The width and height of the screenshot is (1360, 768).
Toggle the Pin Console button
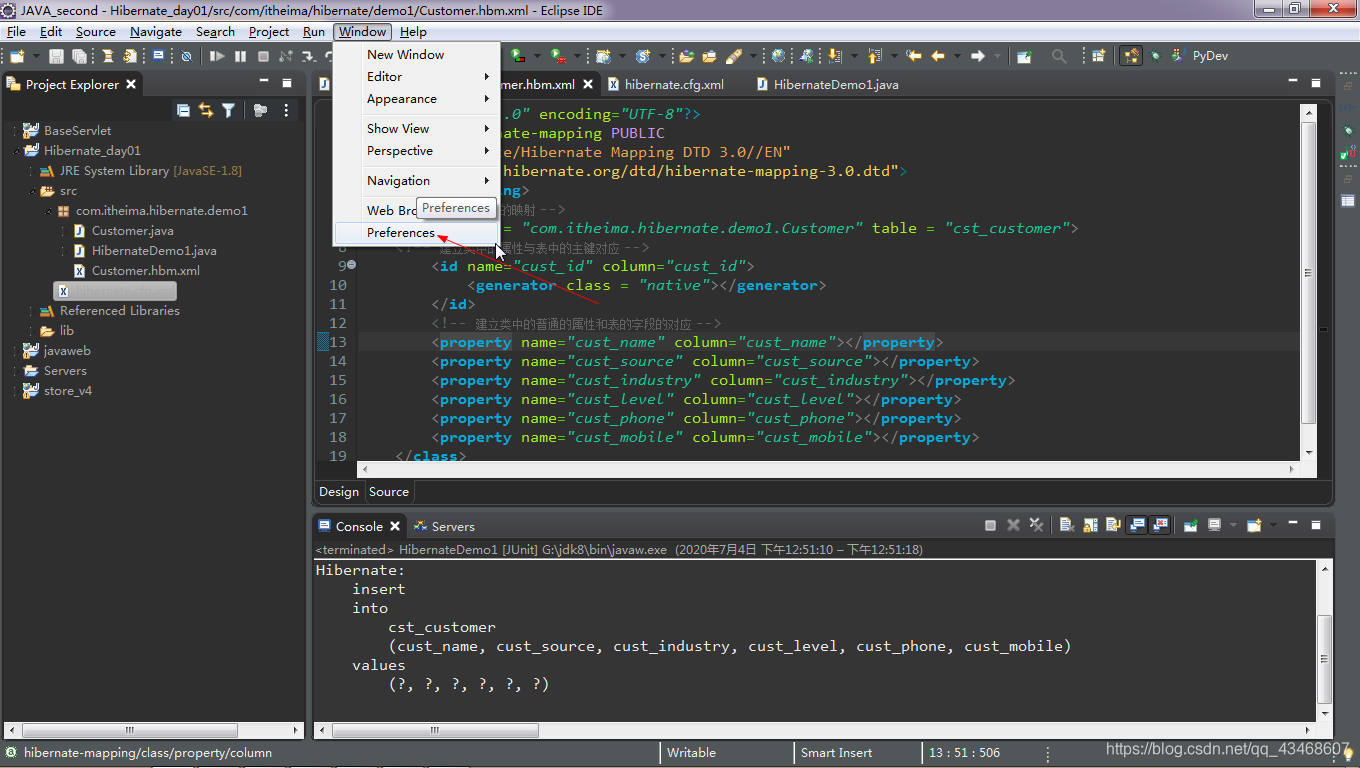pyautogui.click(x=1191, y=525)
